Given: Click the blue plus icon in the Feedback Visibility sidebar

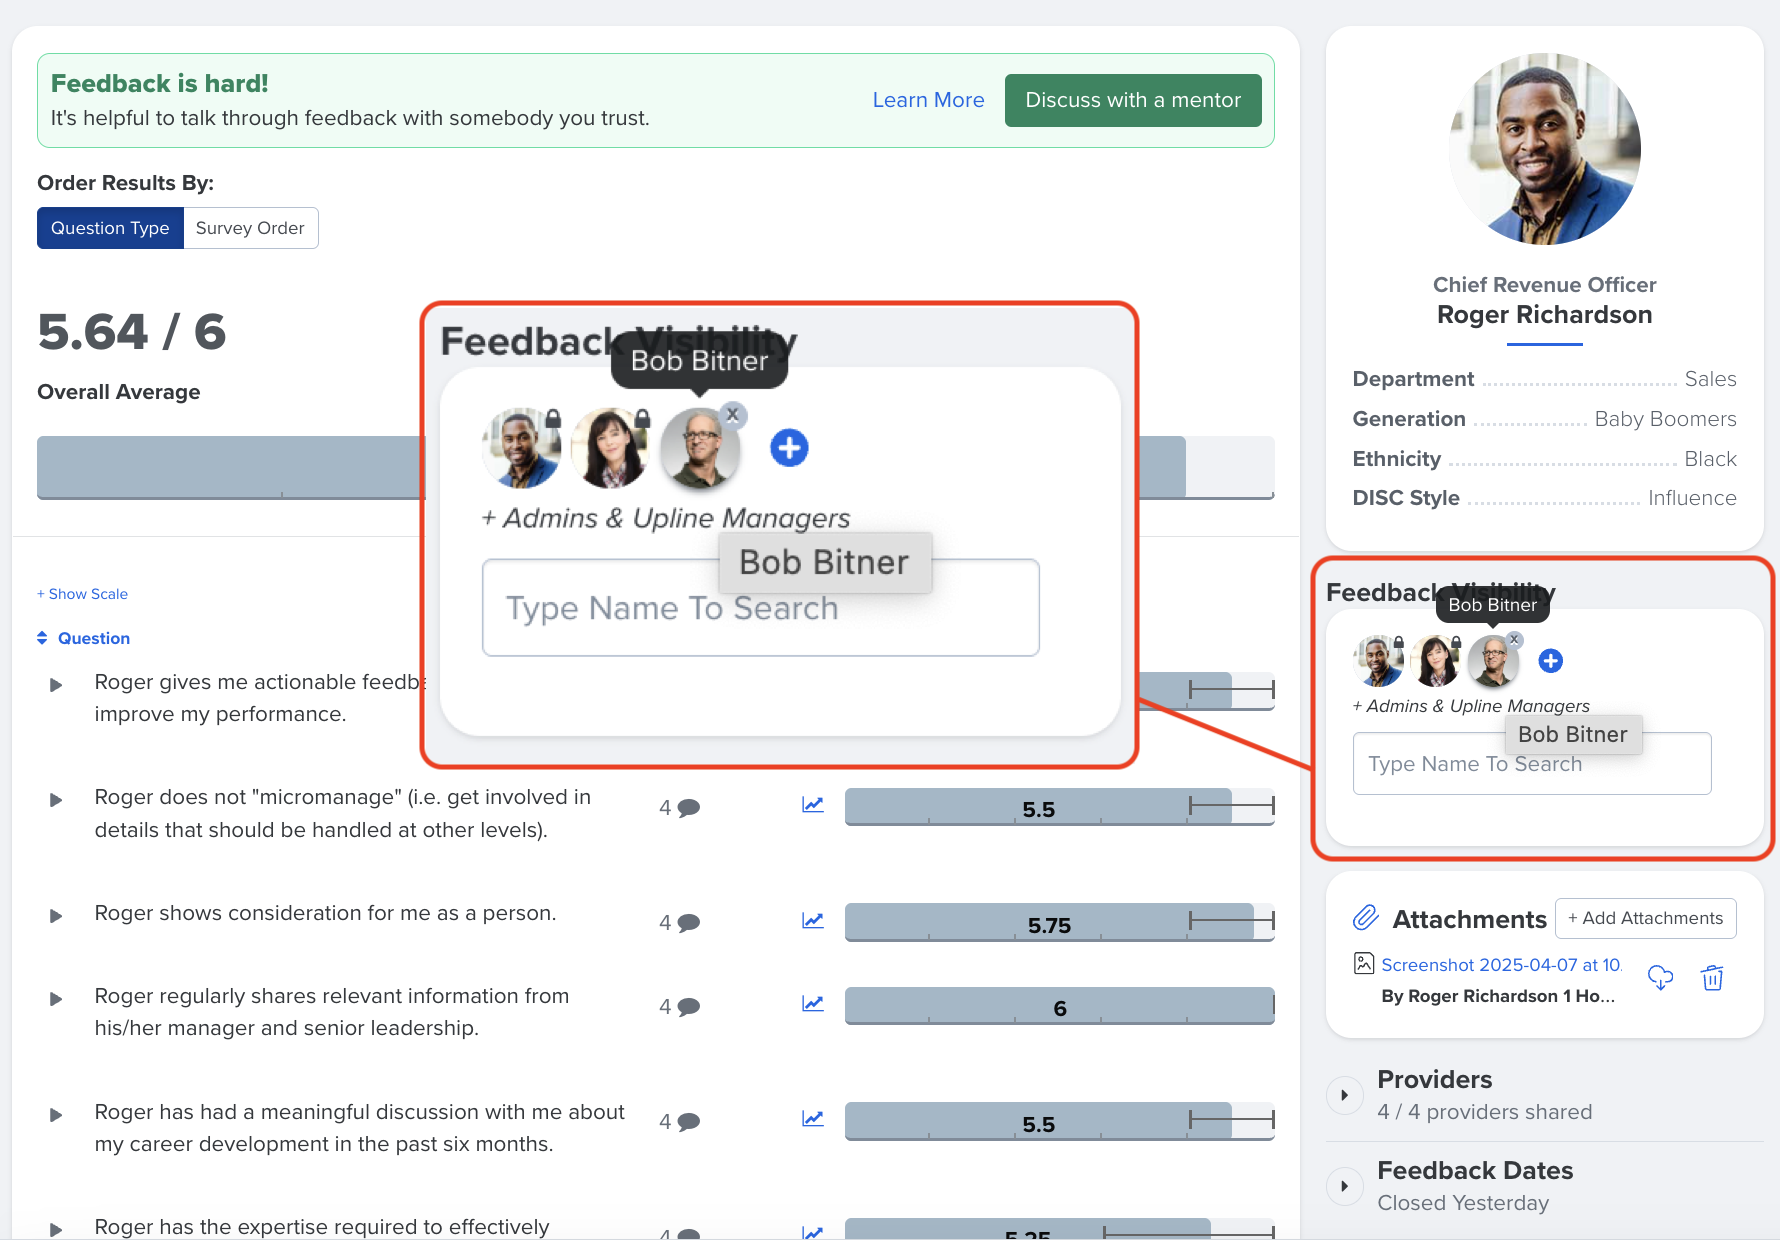Looking at the screenshot, I should [x=1550, y=661].
